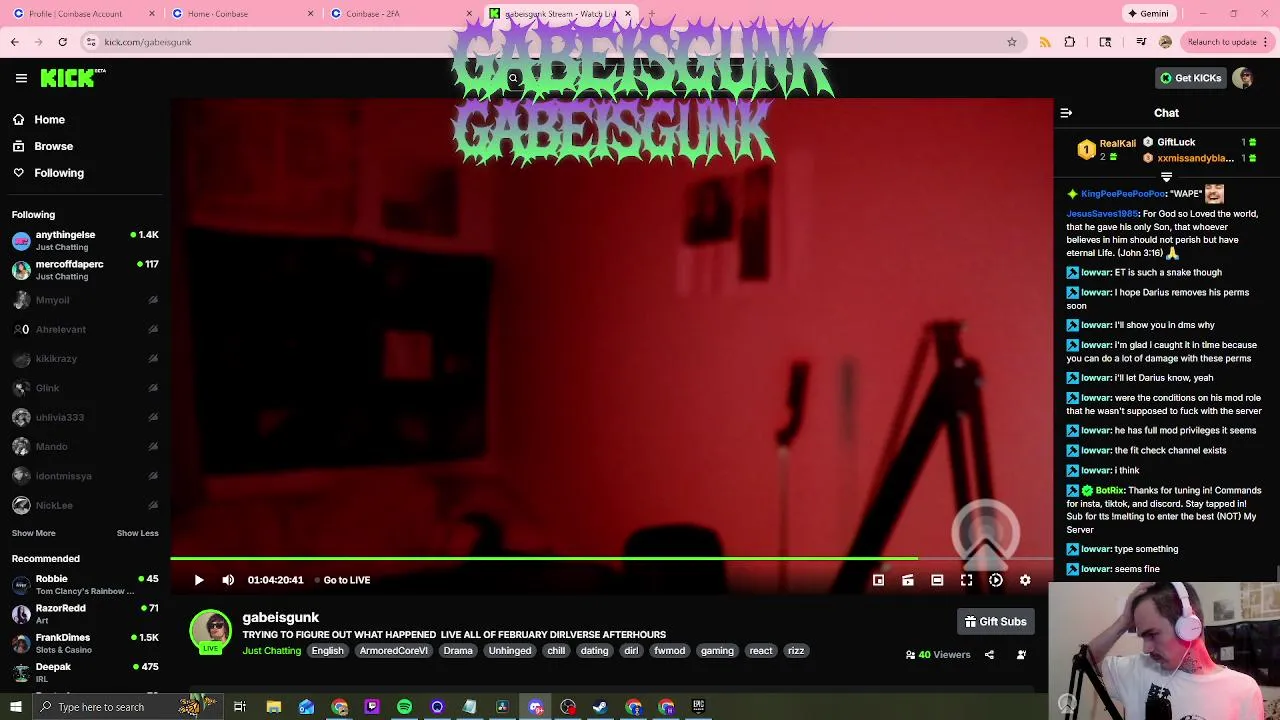Open File Explorer from taskbar
Viewport: 1280px width, 720px height.
click(273, 707)
